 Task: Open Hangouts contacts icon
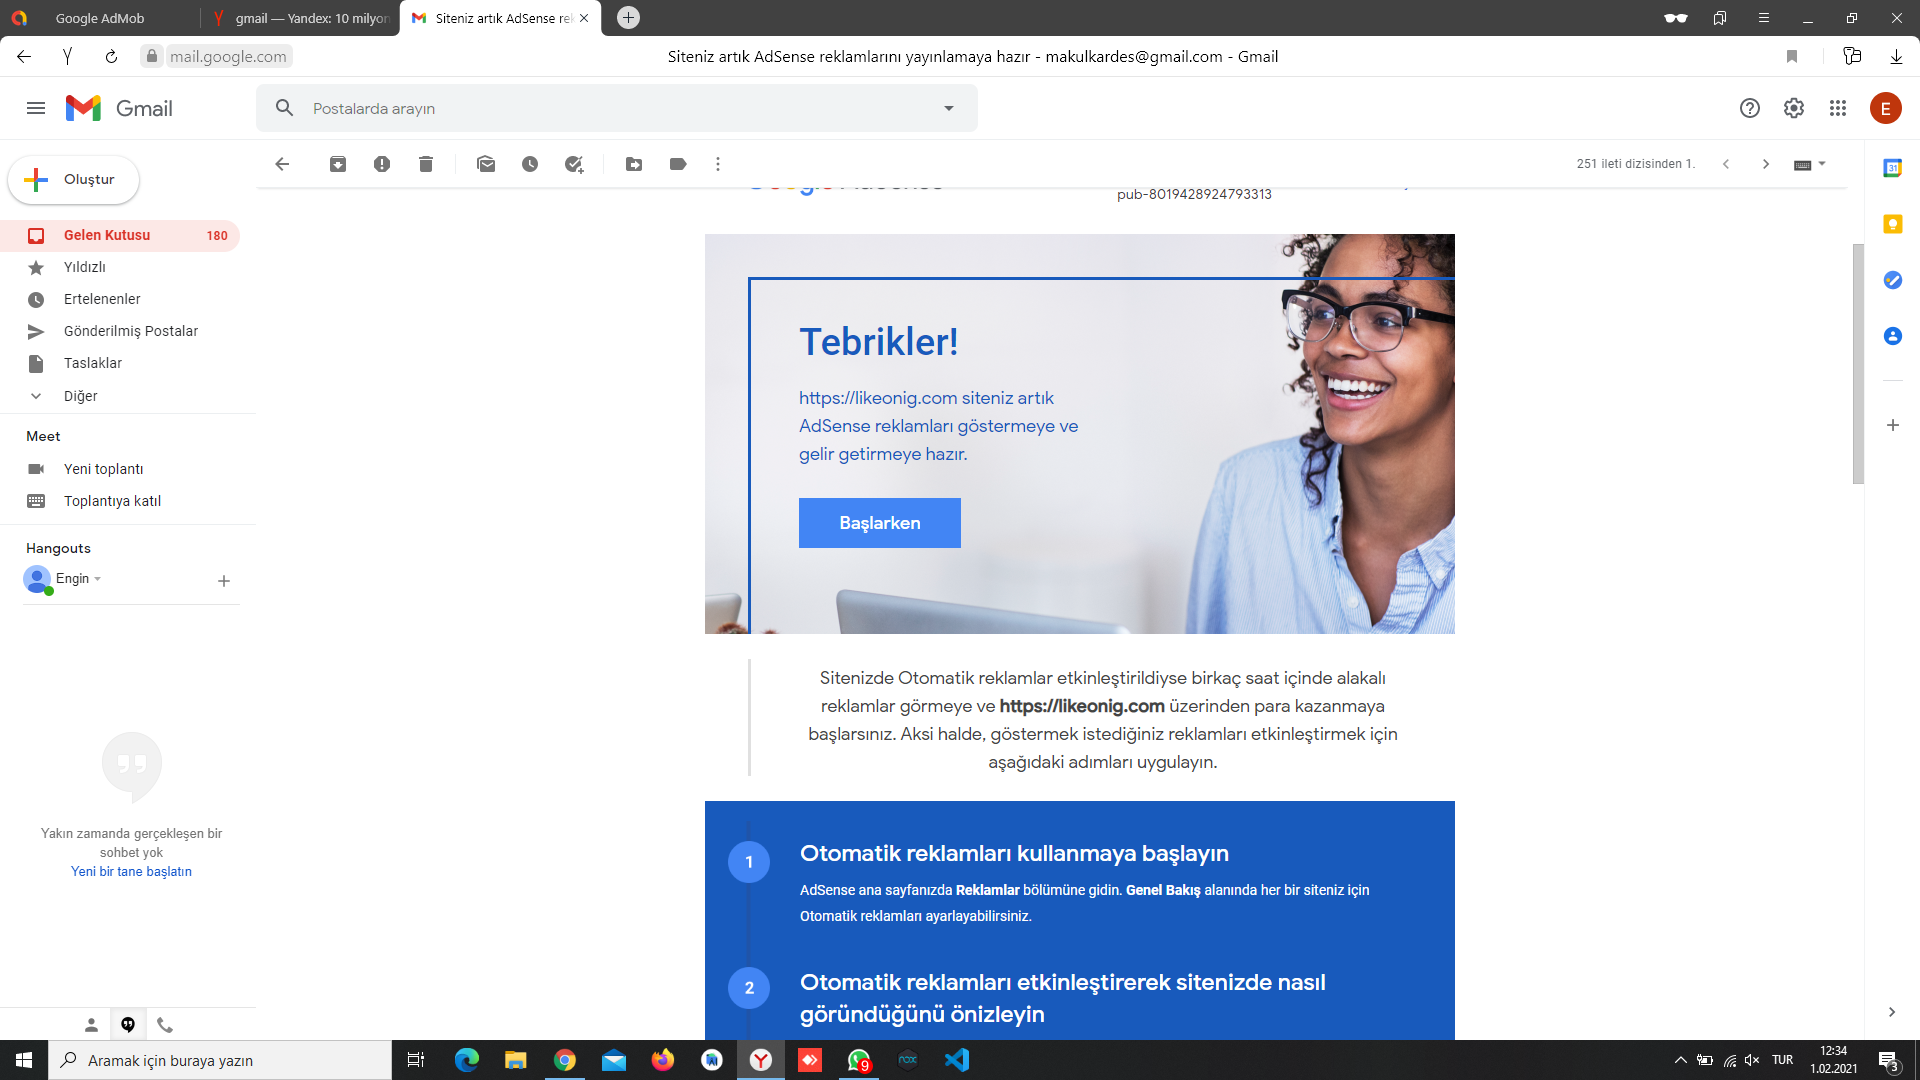(x=91, y=1025)
